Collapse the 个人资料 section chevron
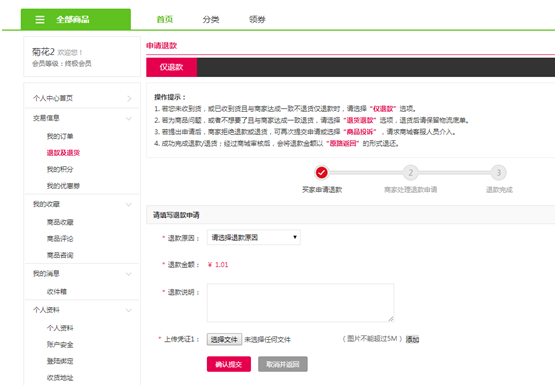This screenshot has height=387, width=557. [x=129, y=311]
